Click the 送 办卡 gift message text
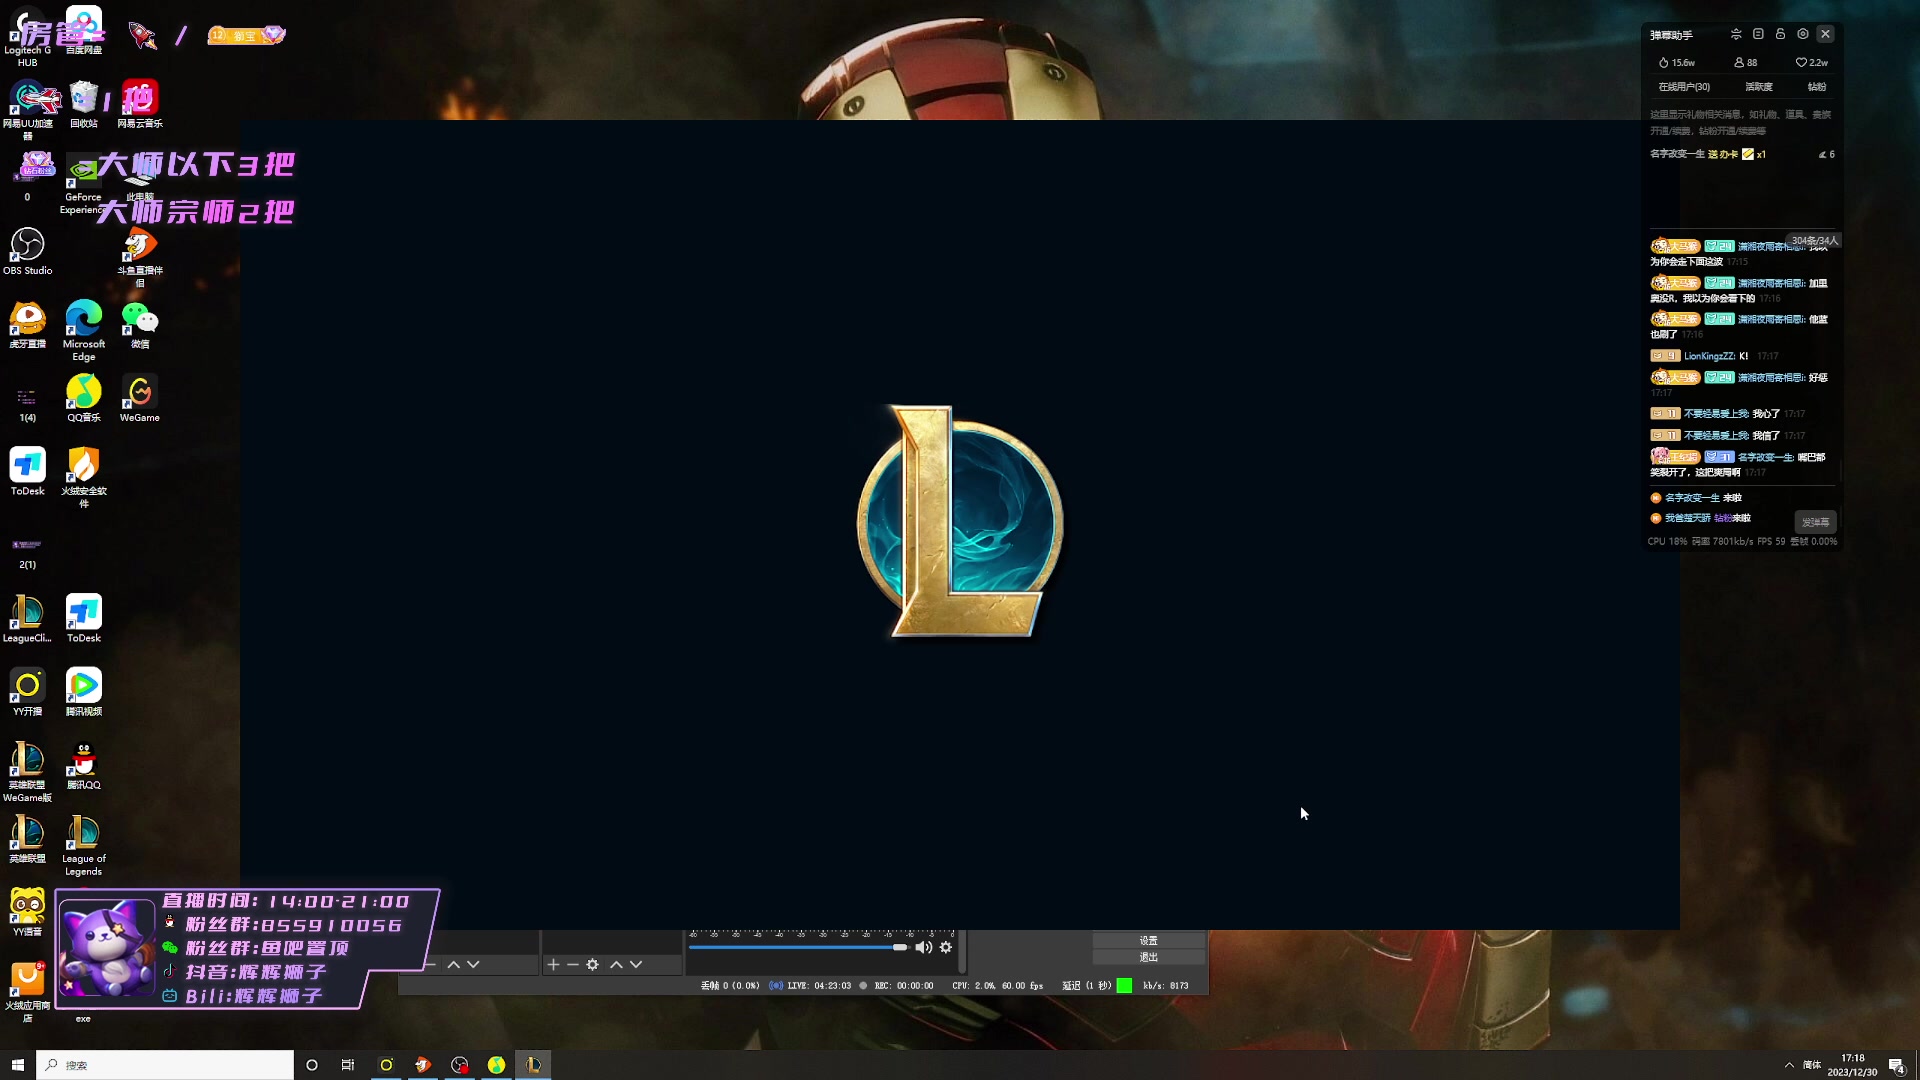Screen dimensions: 1920x1080 (1723, 154)
